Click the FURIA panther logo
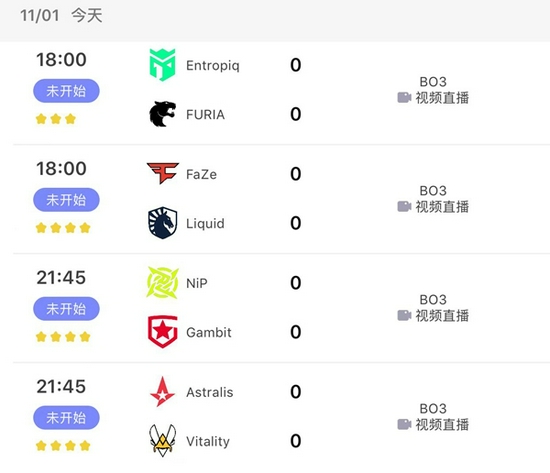550x473 pixels. (162, 114)
